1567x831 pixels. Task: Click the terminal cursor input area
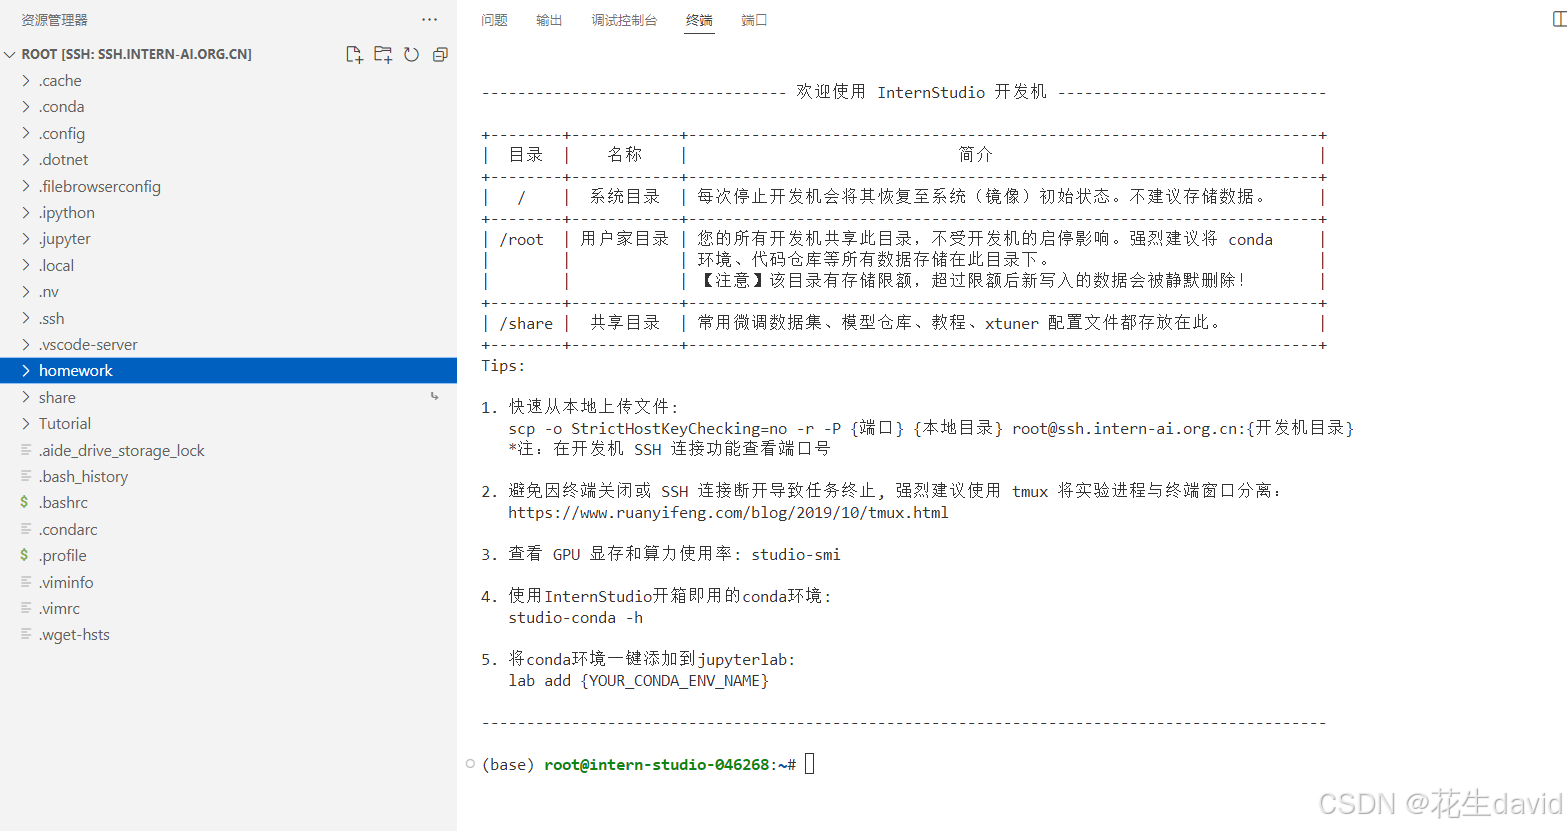(x=810, y=764)
